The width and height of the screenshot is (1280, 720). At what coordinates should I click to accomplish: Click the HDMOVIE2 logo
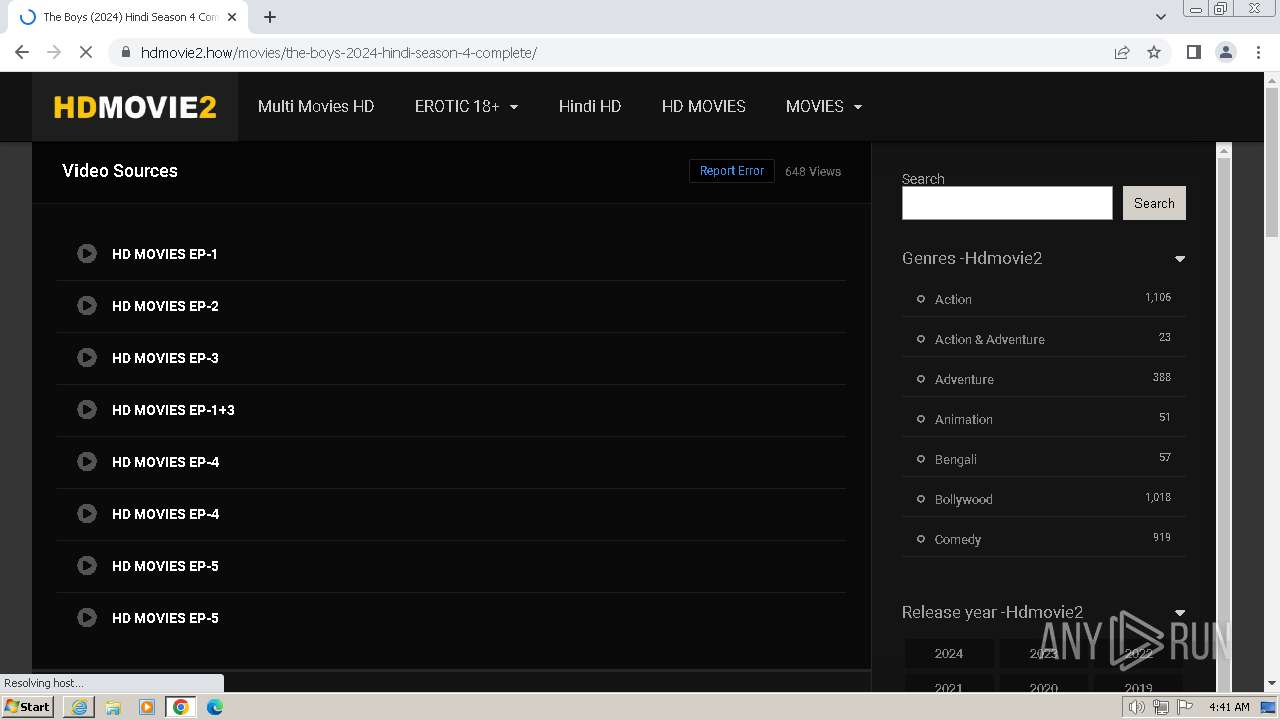tap(135, 107)
